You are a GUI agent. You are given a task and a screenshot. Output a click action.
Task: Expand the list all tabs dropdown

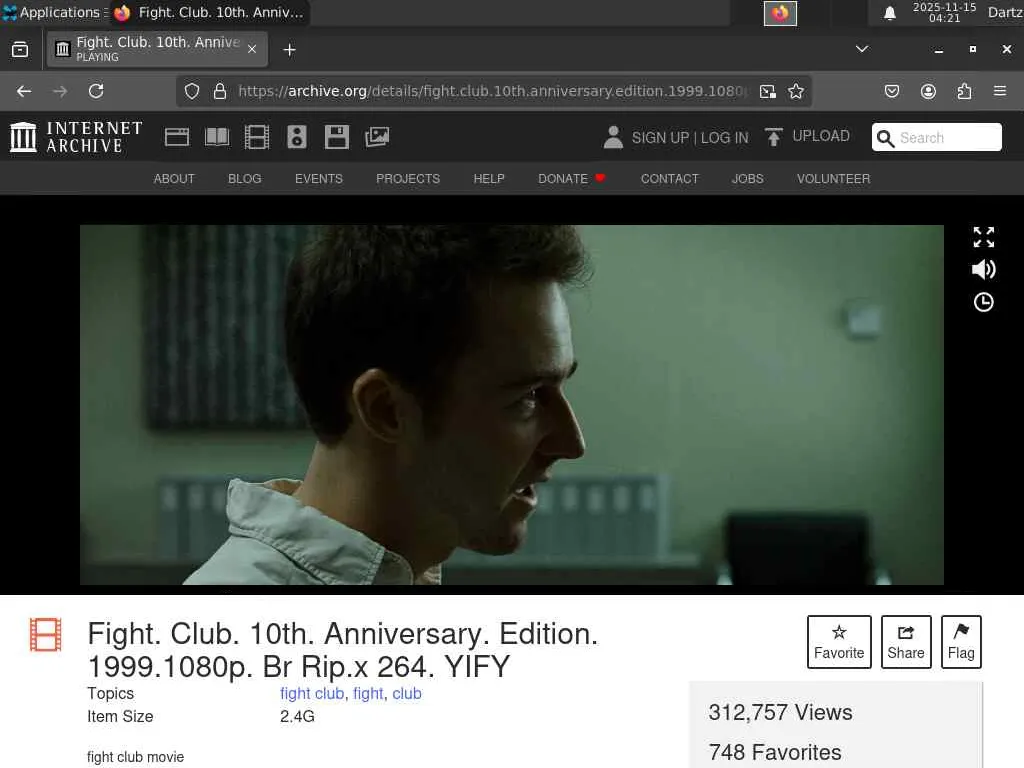point(862,49)
